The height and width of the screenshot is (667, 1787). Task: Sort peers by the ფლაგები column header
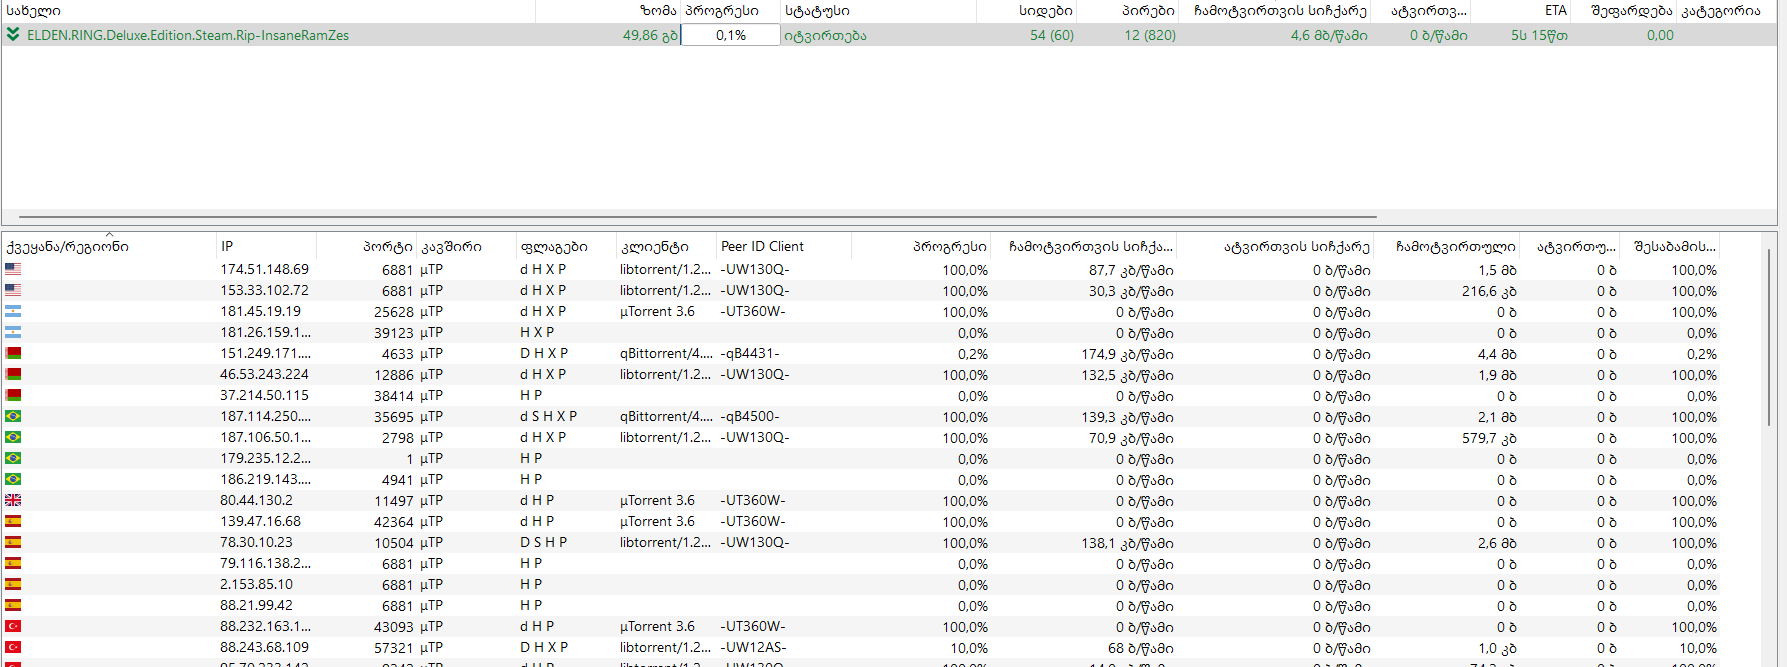pos(566,246)
